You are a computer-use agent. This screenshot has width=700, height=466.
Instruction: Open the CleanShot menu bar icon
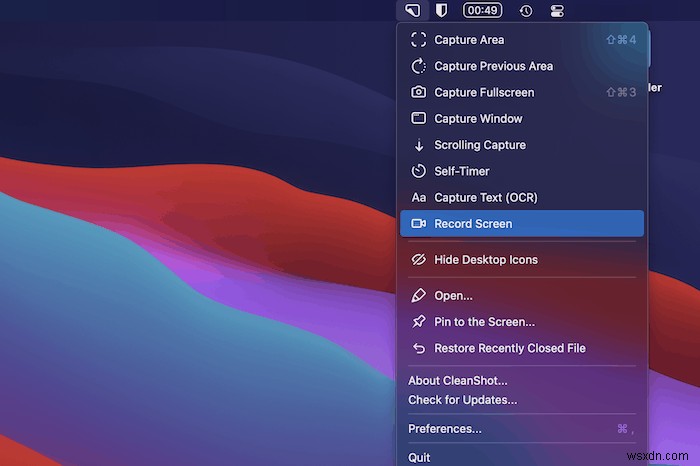pos(412,10)
